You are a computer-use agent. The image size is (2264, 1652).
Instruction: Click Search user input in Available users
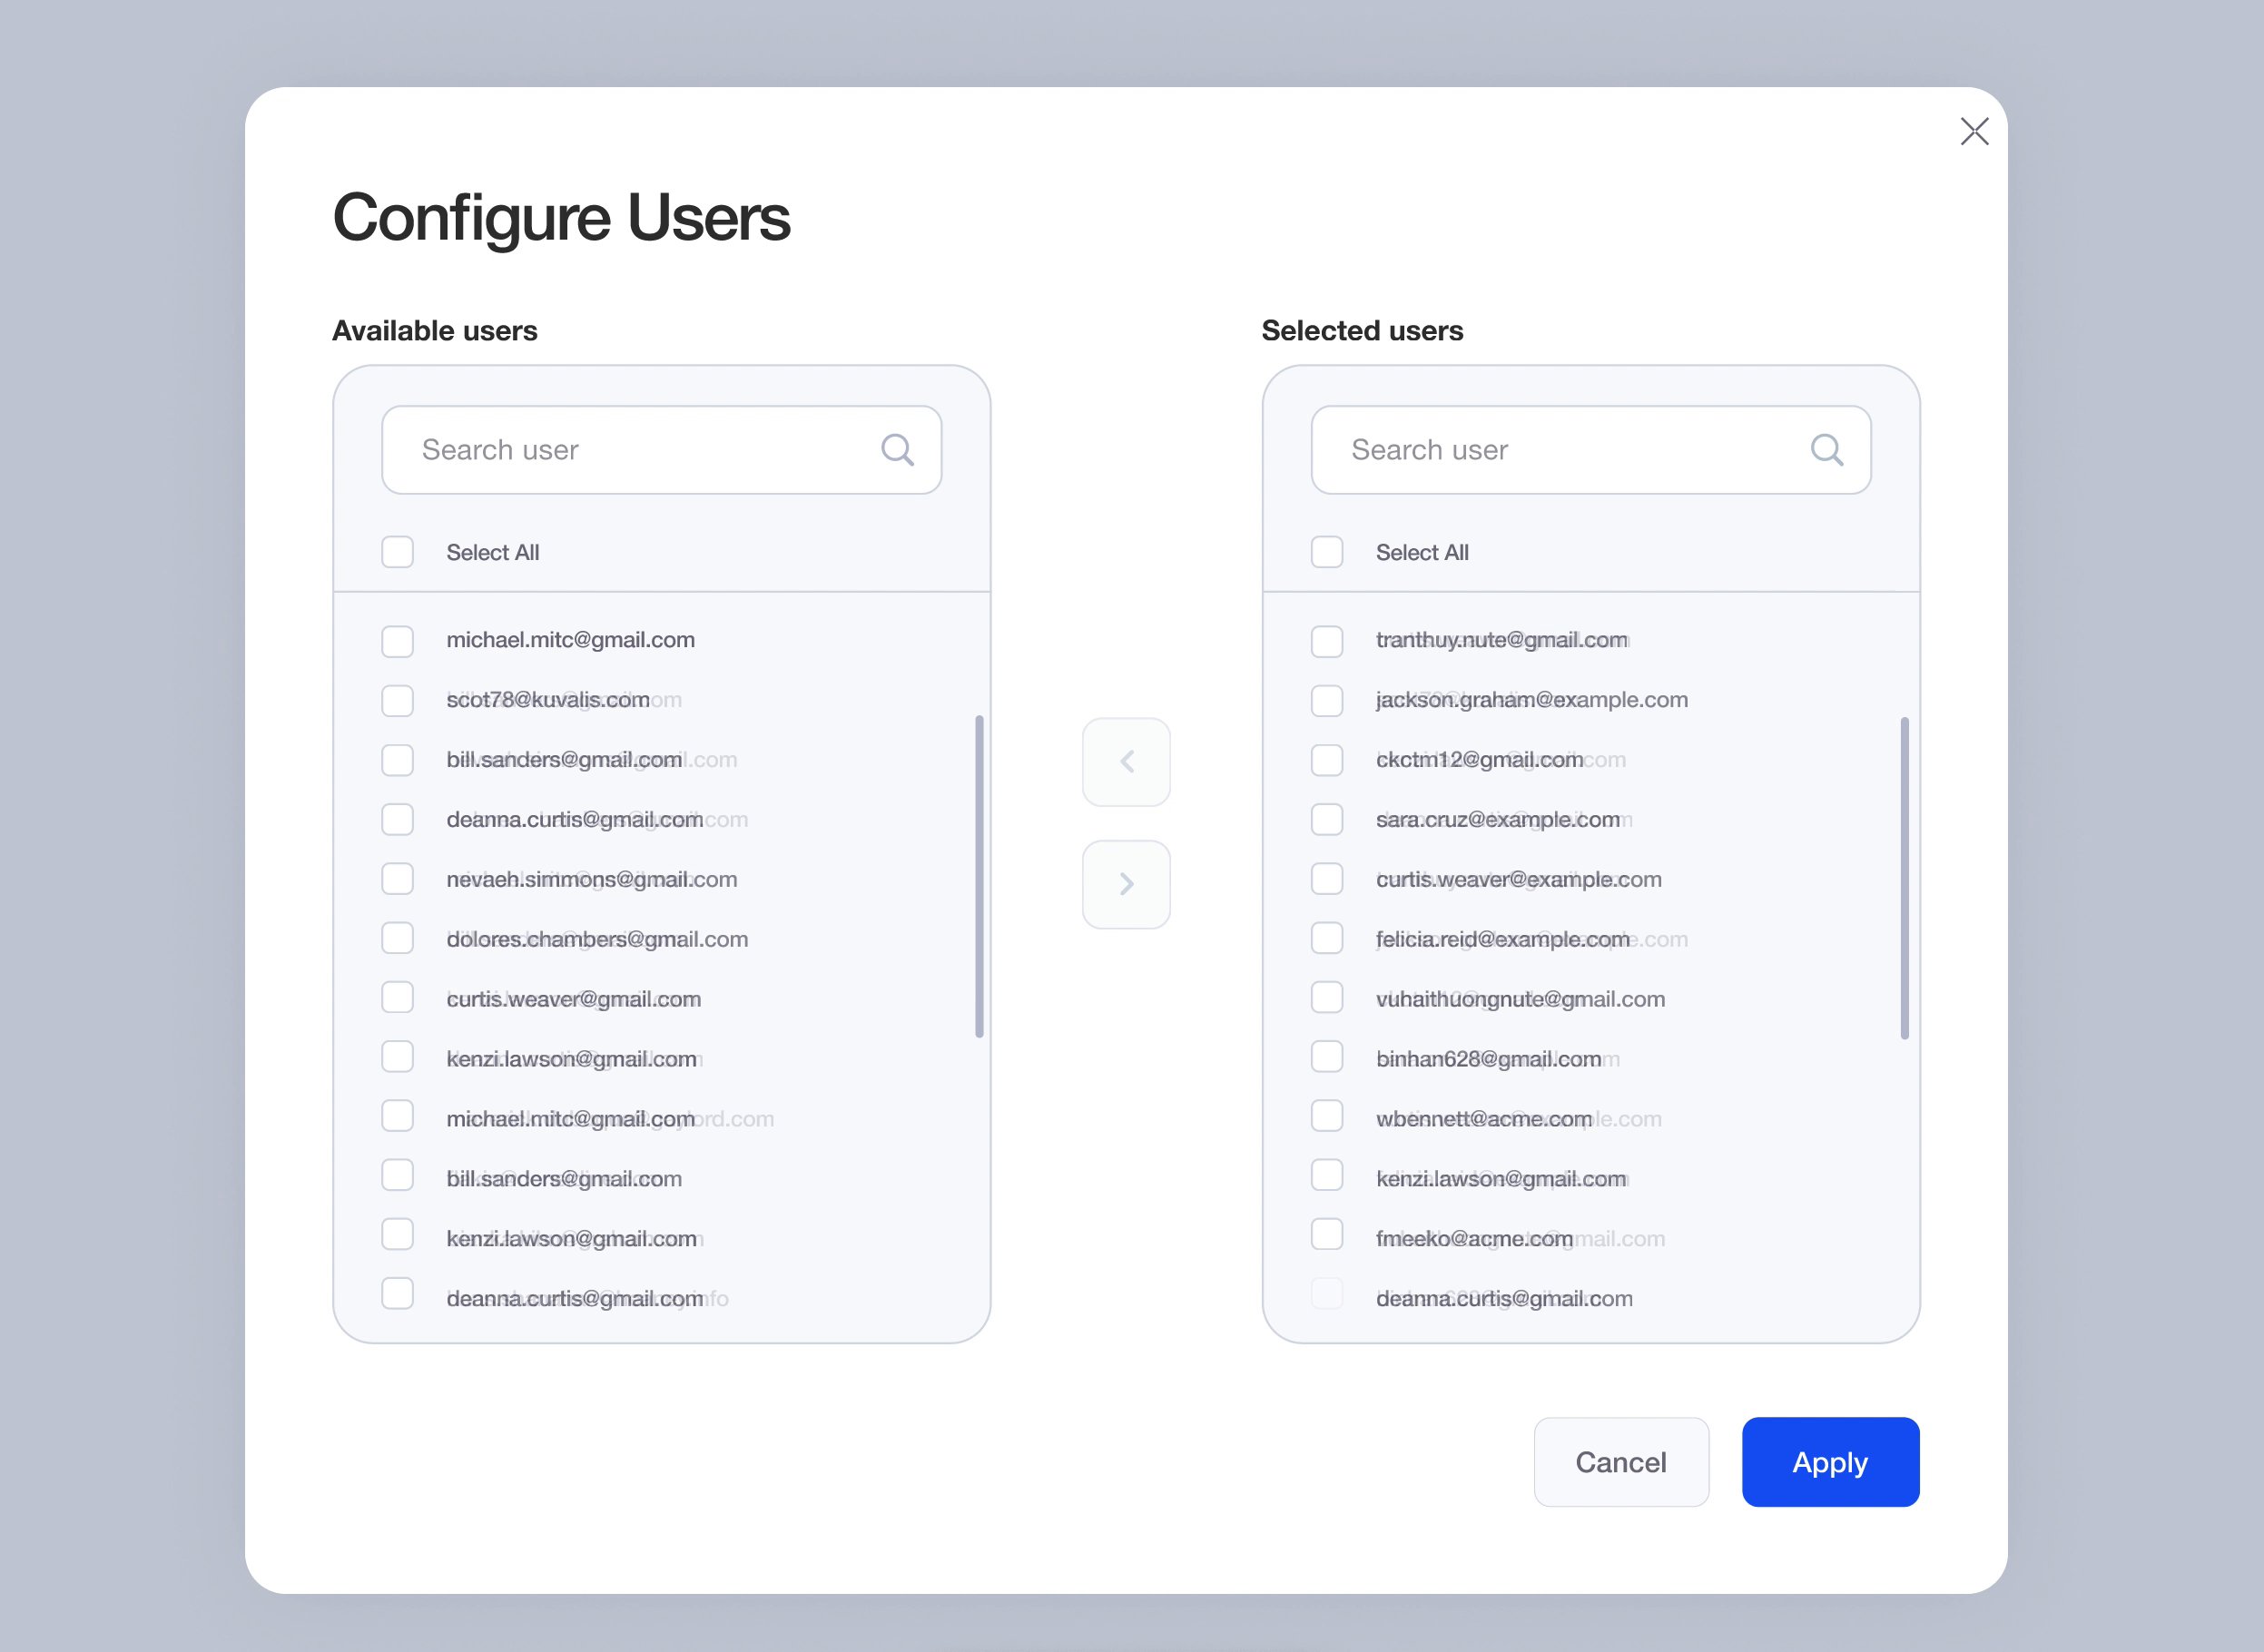click(x=659, y=450)
